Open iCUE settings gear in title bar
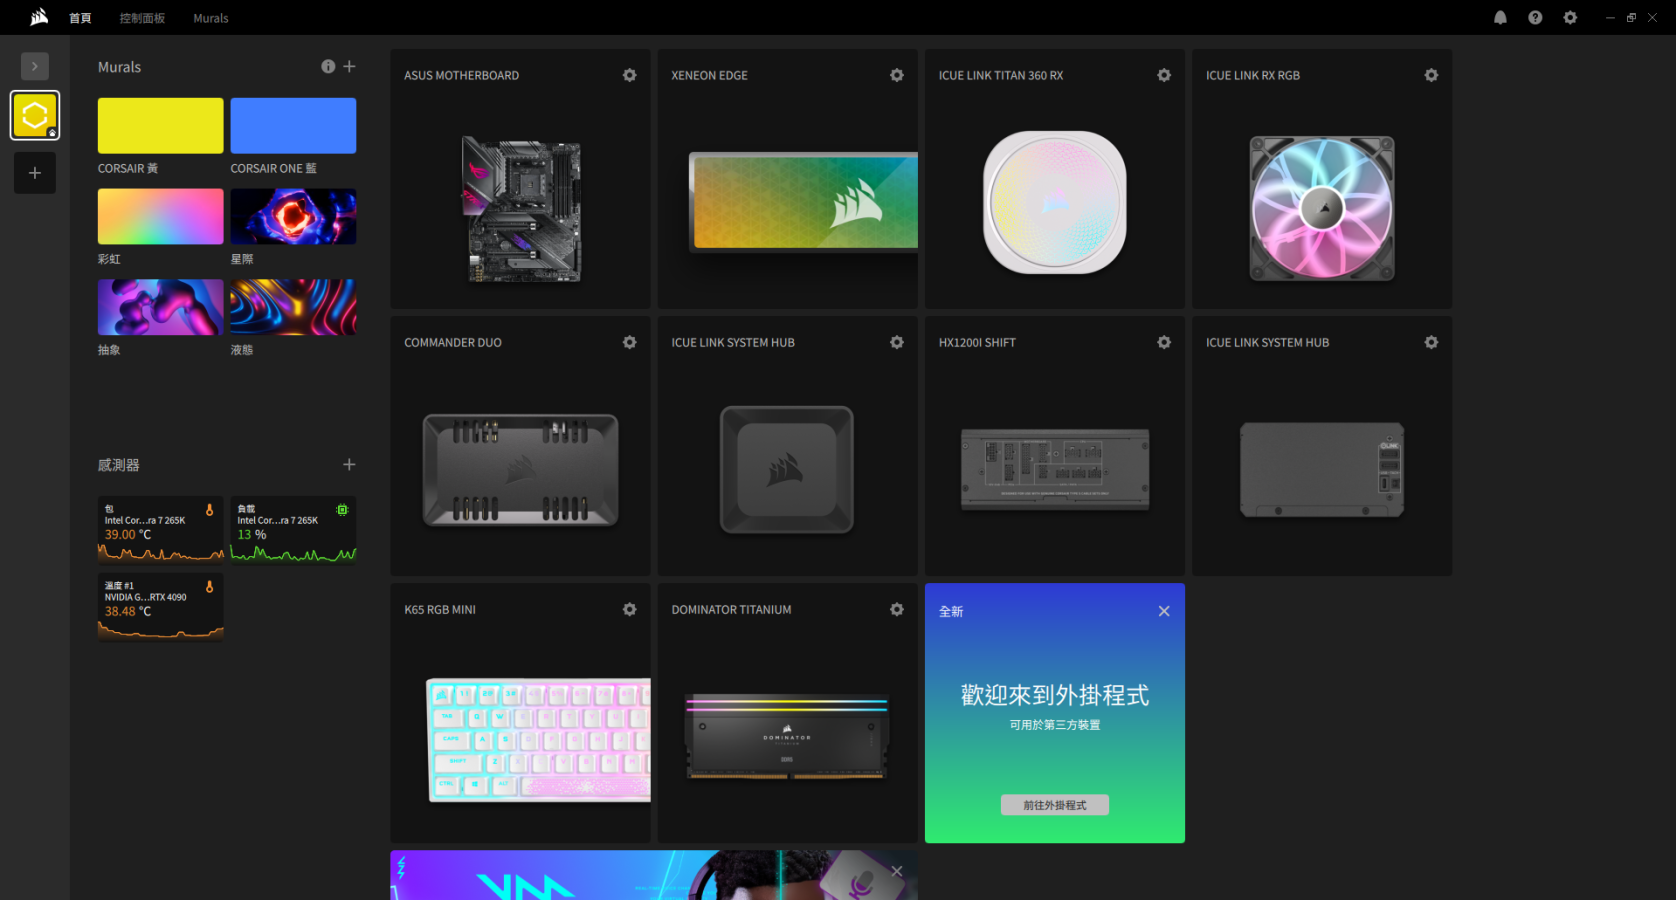This screenshot has width=1676, height=900. pyautogui.click(x=1570, y=18)
